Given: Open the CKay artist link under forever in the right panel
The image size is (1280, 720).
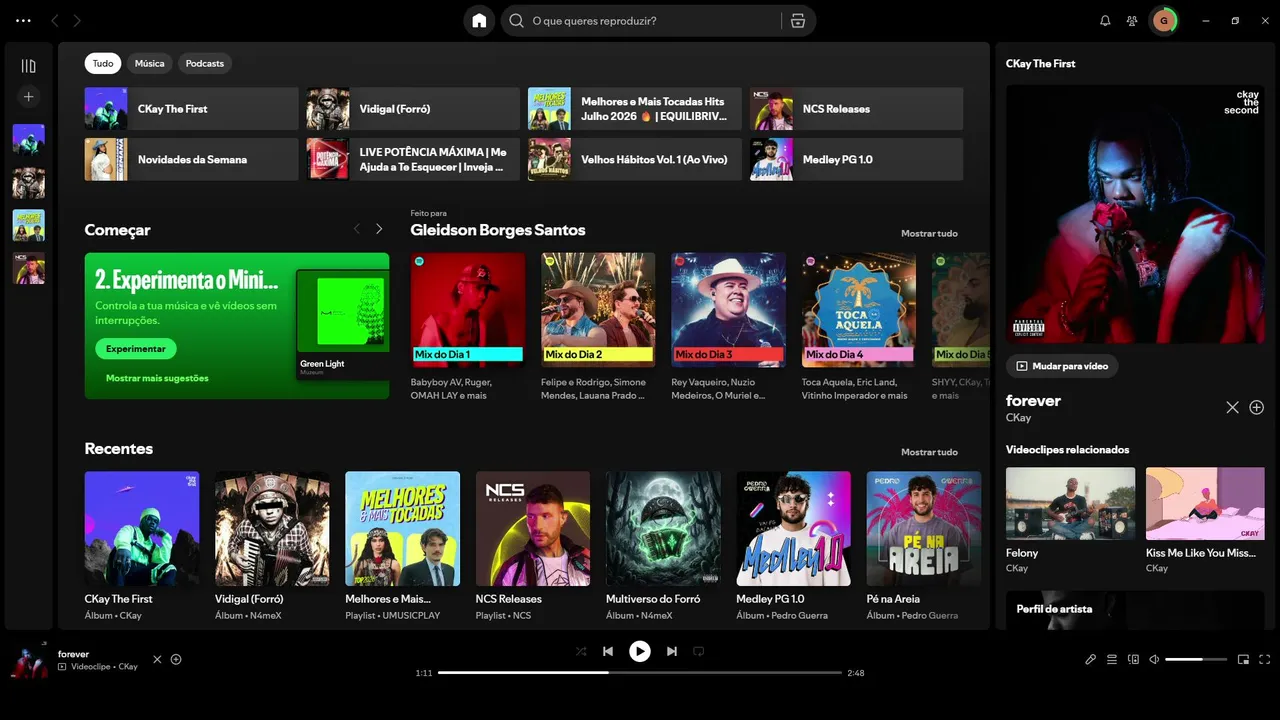Looking at the screenshot, I should click(1018, 418).
